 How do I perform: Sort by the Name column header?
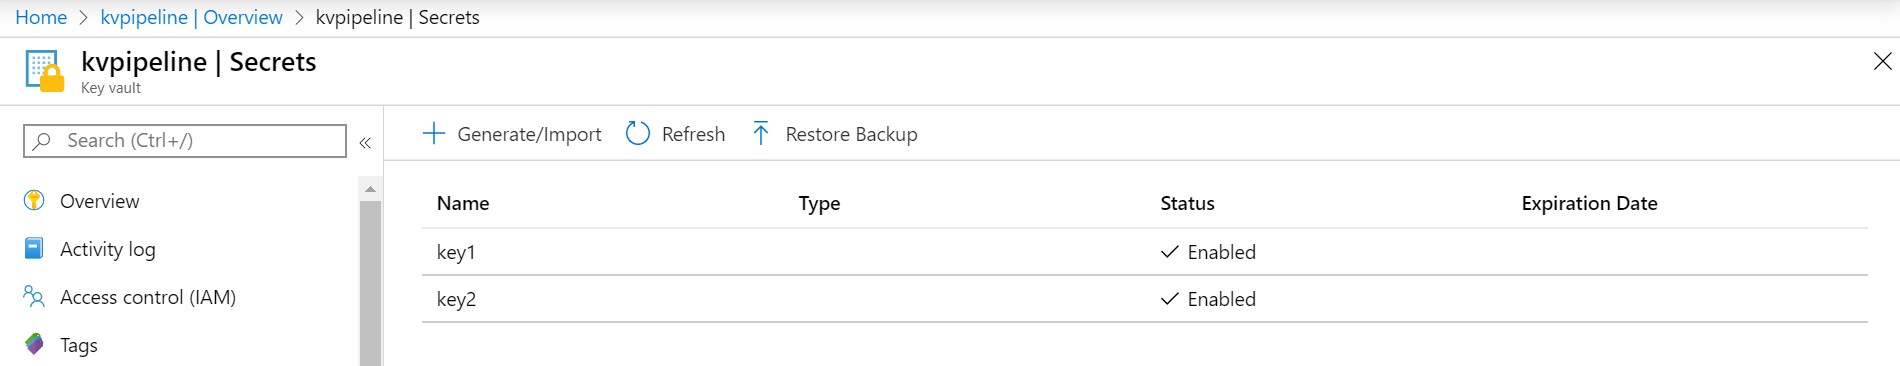pos(463,203)
